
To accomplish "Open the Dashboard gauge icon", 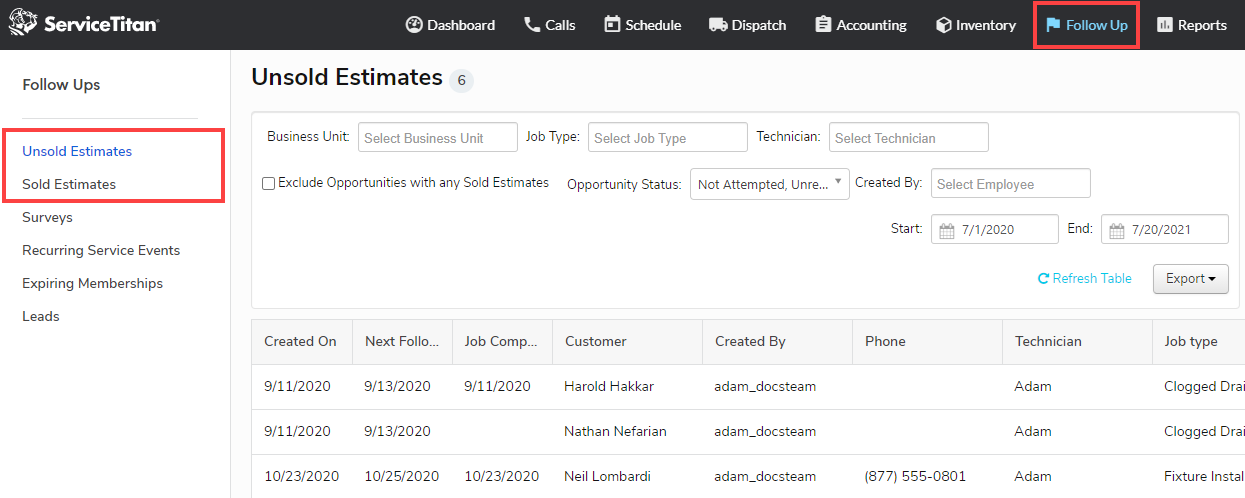I will tap(414, 25).
